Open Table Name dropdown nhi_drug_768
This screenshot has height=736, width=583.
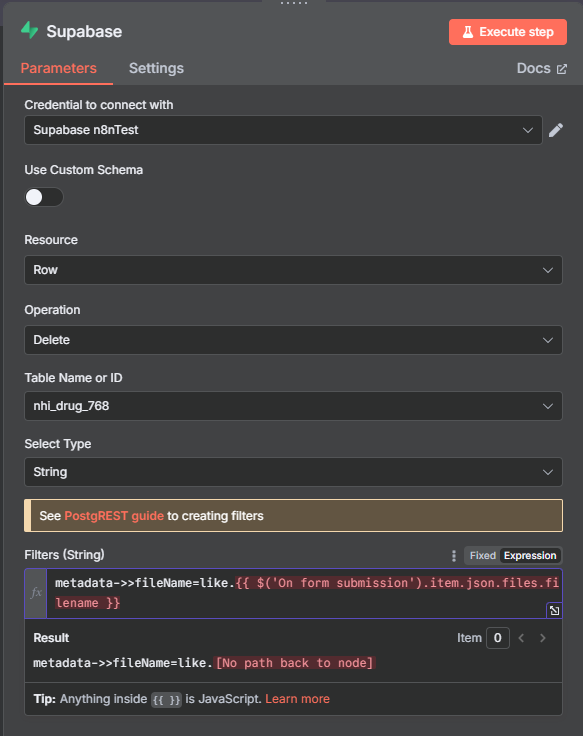click(x=293, y=406)
